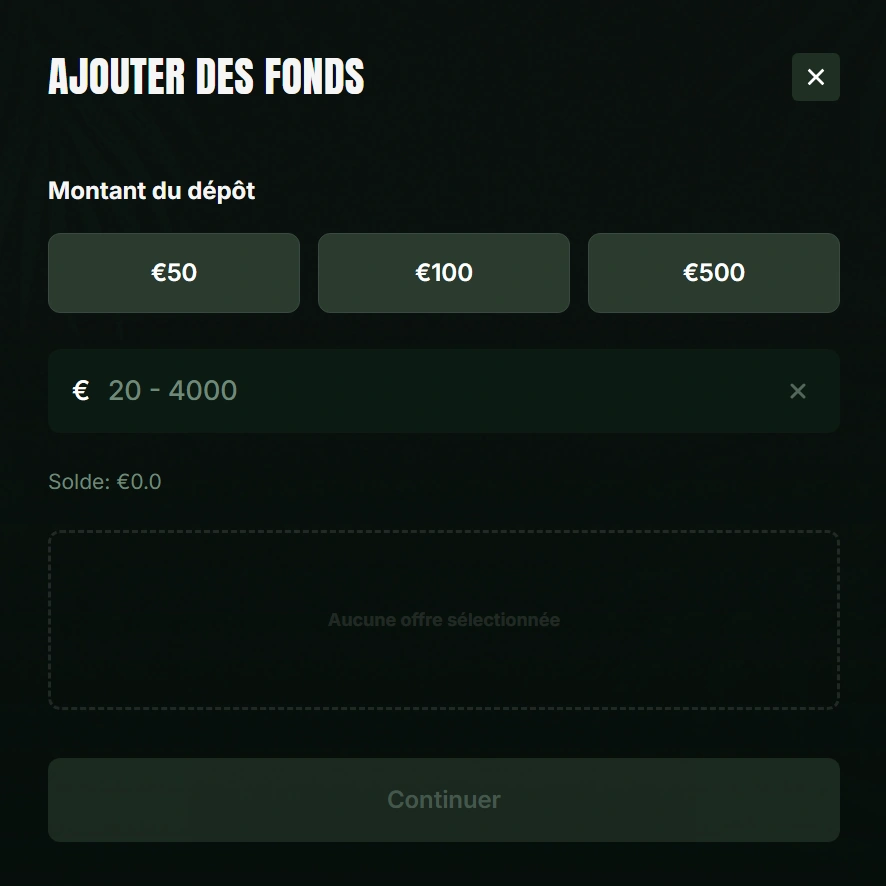Confirm deposit with the Continuer action
The width and height of the screenshot is (886, 886).
tap(444, 799)
